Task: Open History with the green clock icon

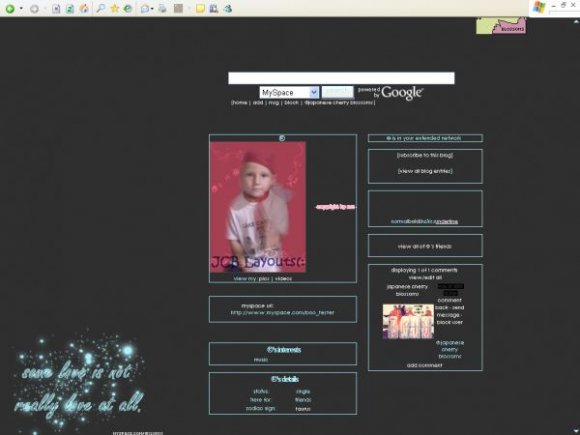Action: (x=128, y=9)
